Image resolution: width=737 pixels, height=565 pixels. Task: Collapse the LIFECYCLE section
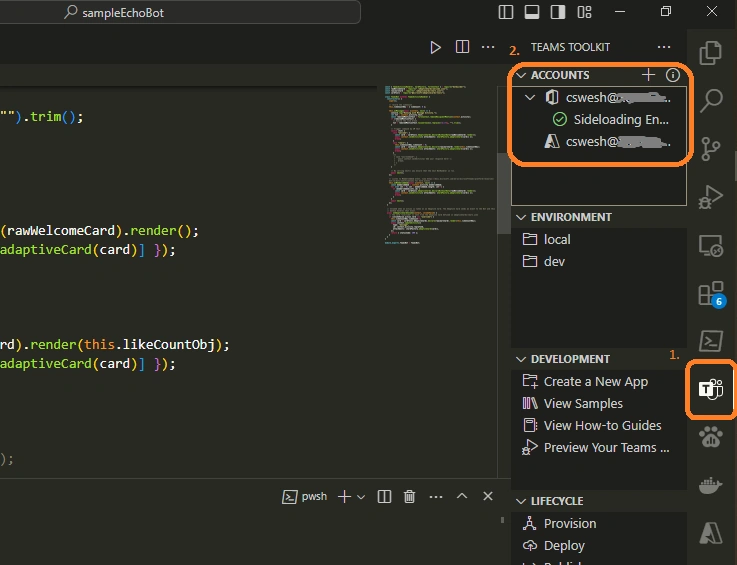click(x=521, y=501)
